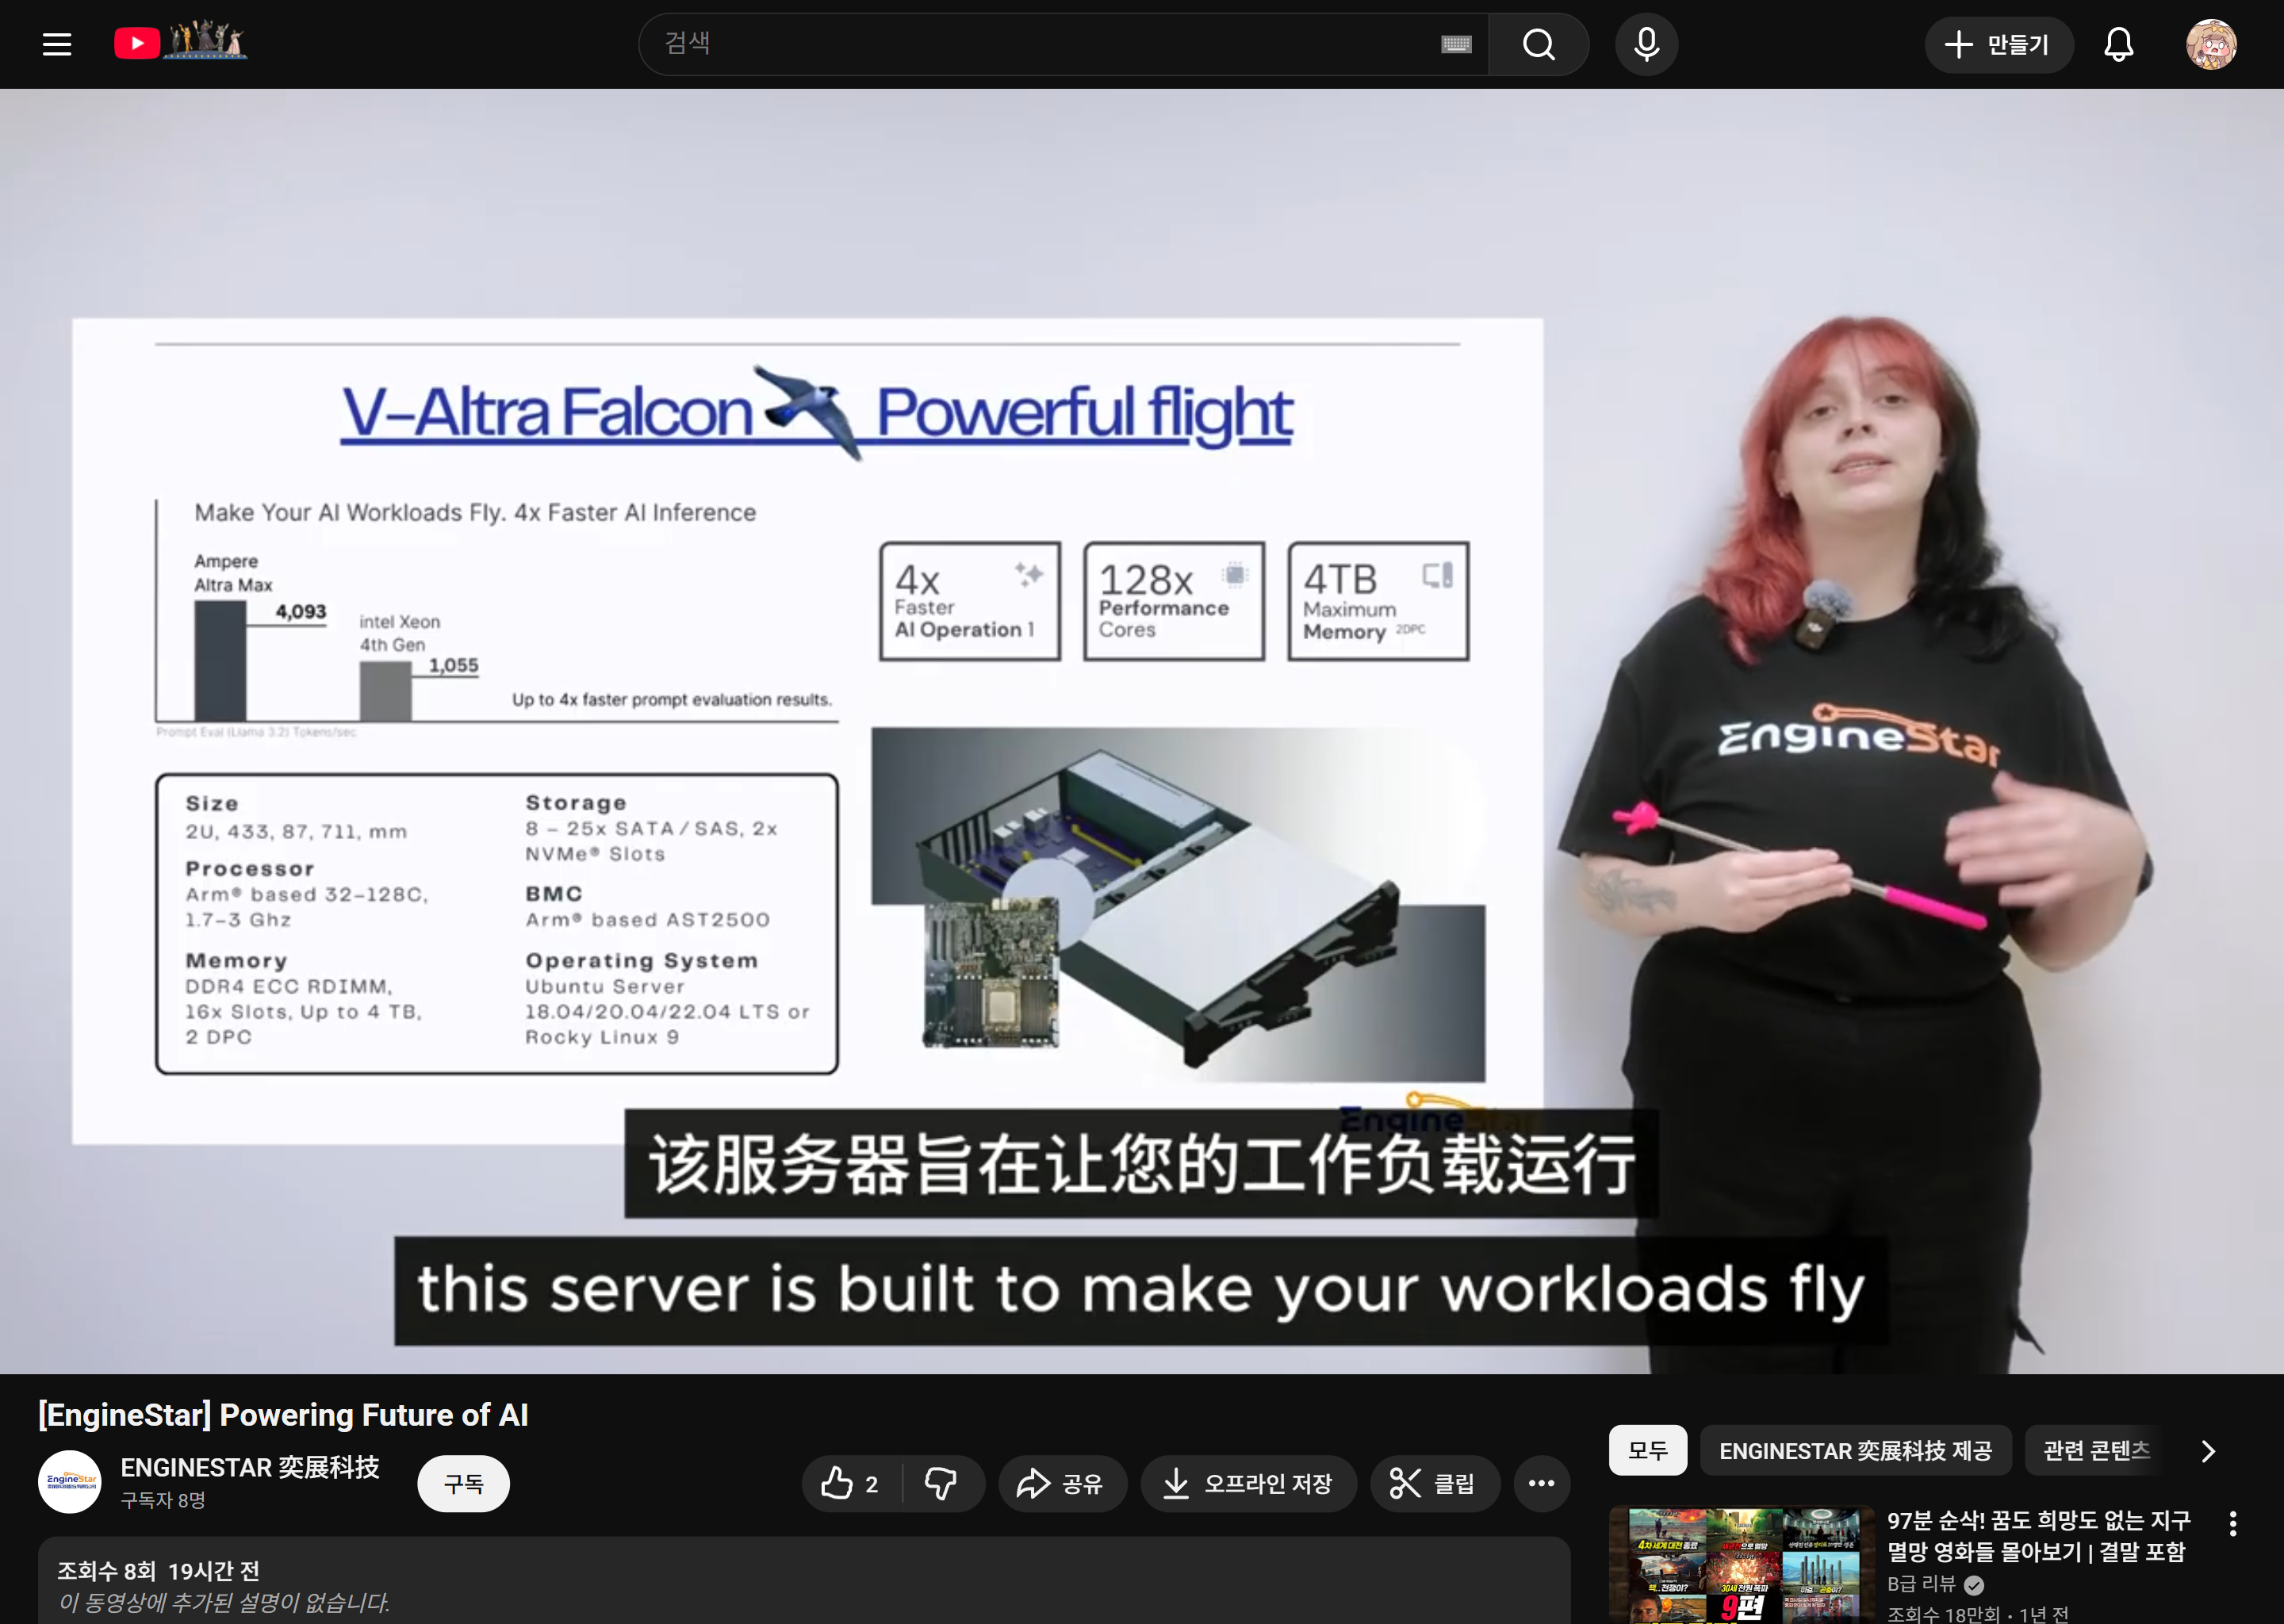Click the search magnifier button
This screenshot has width=2284, height=1624.
point(1538,44)
